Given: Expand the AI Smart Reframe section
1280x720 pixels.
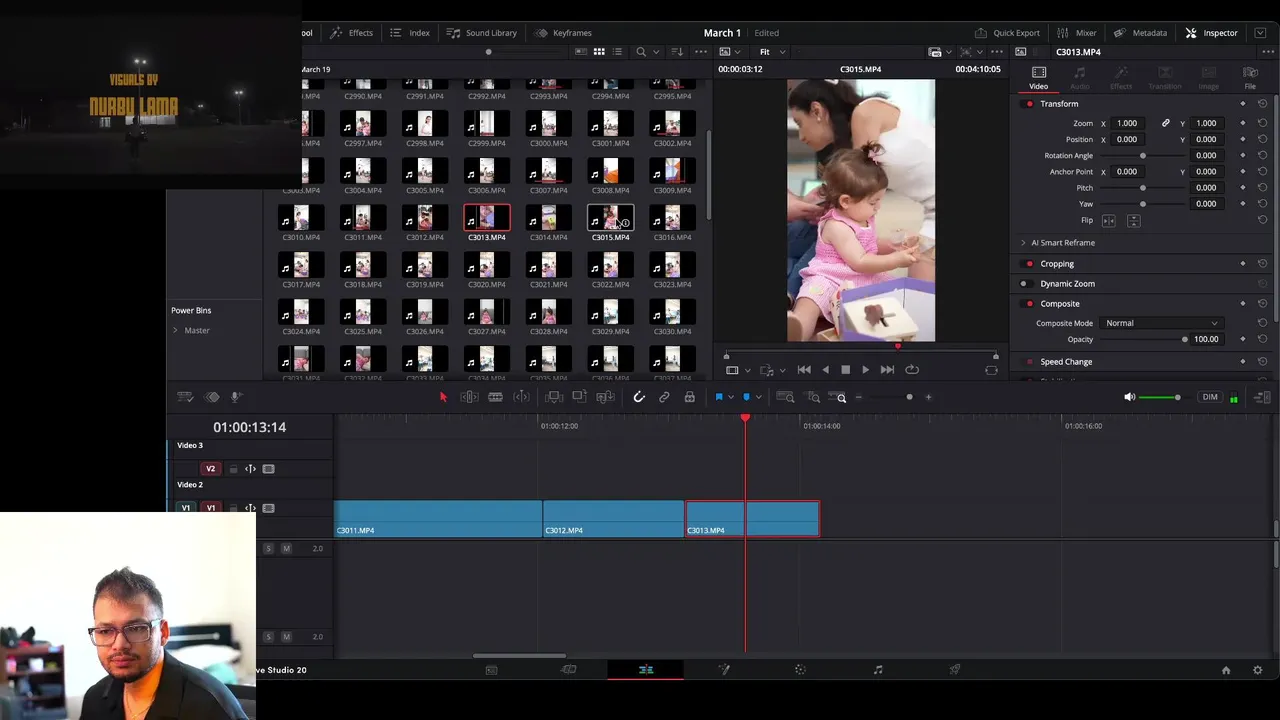Looking at the screenshot, I should (x=1023, y=243).
